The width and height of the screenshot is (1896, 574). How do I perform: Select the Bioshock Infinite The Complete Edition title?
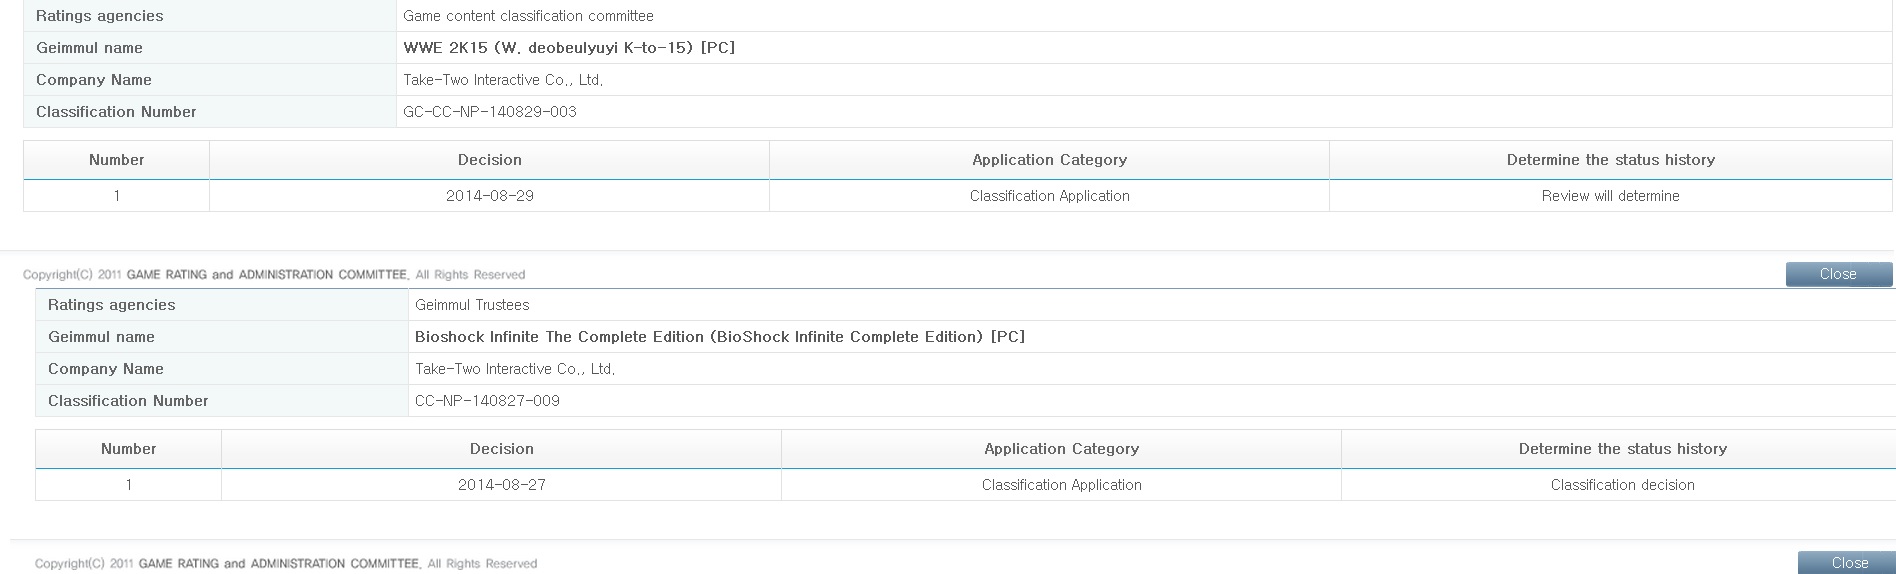pyautogui.click(x=719, y=337)
